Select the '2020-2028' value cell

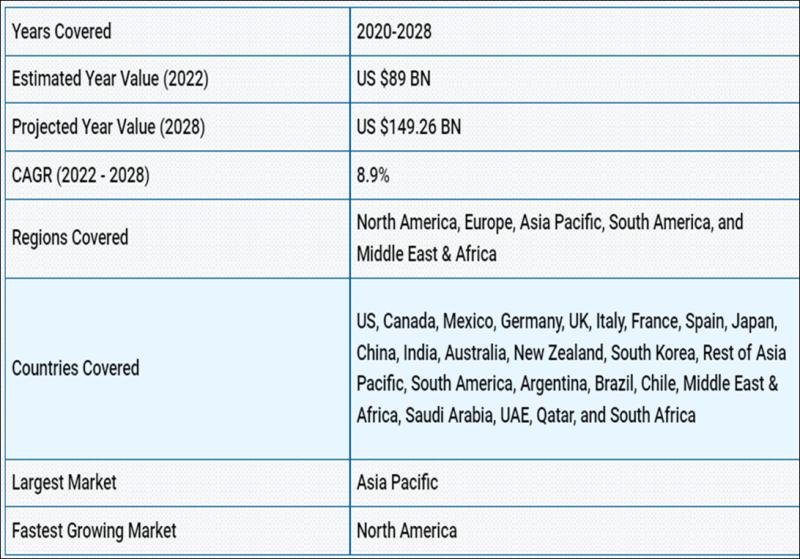[x=394, y=32]
